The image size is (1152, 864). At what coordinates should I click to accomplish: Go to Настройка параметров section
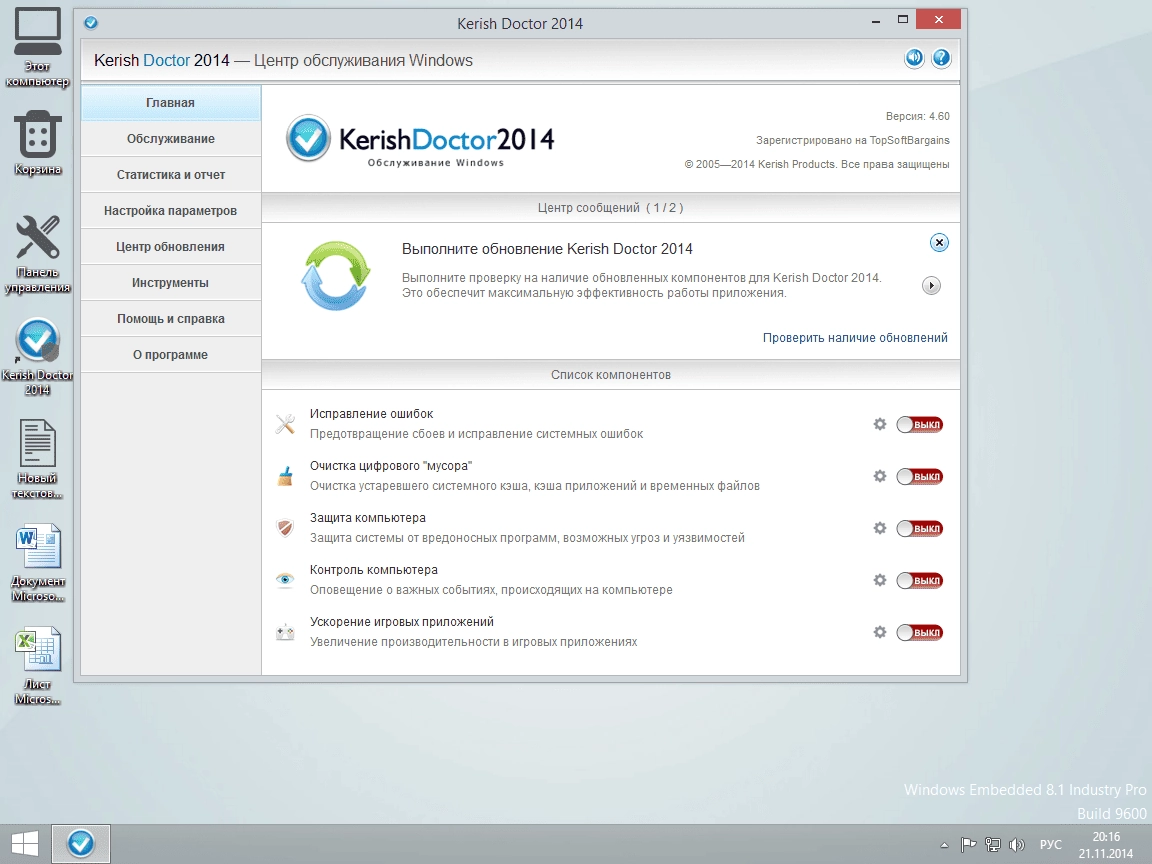(170, 211)
